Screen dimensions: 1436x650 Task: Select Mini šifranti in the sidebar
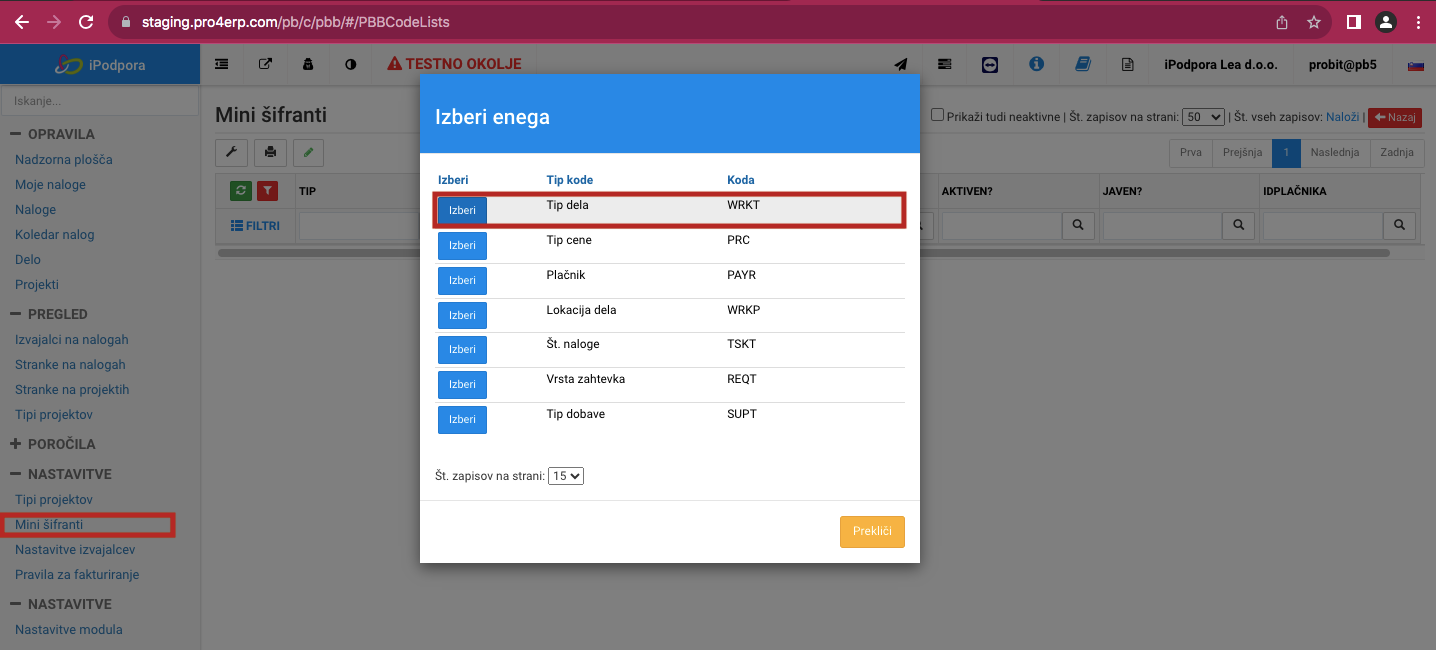49,524
